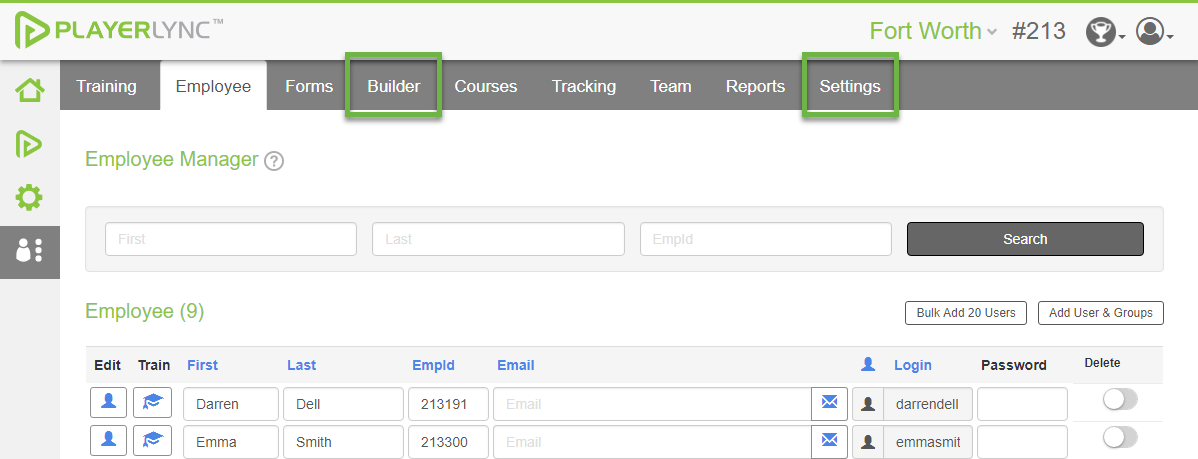Edit Darren Dell's profile icon
The height and width of the screenshot is (459, 1198).
(108, 402)
